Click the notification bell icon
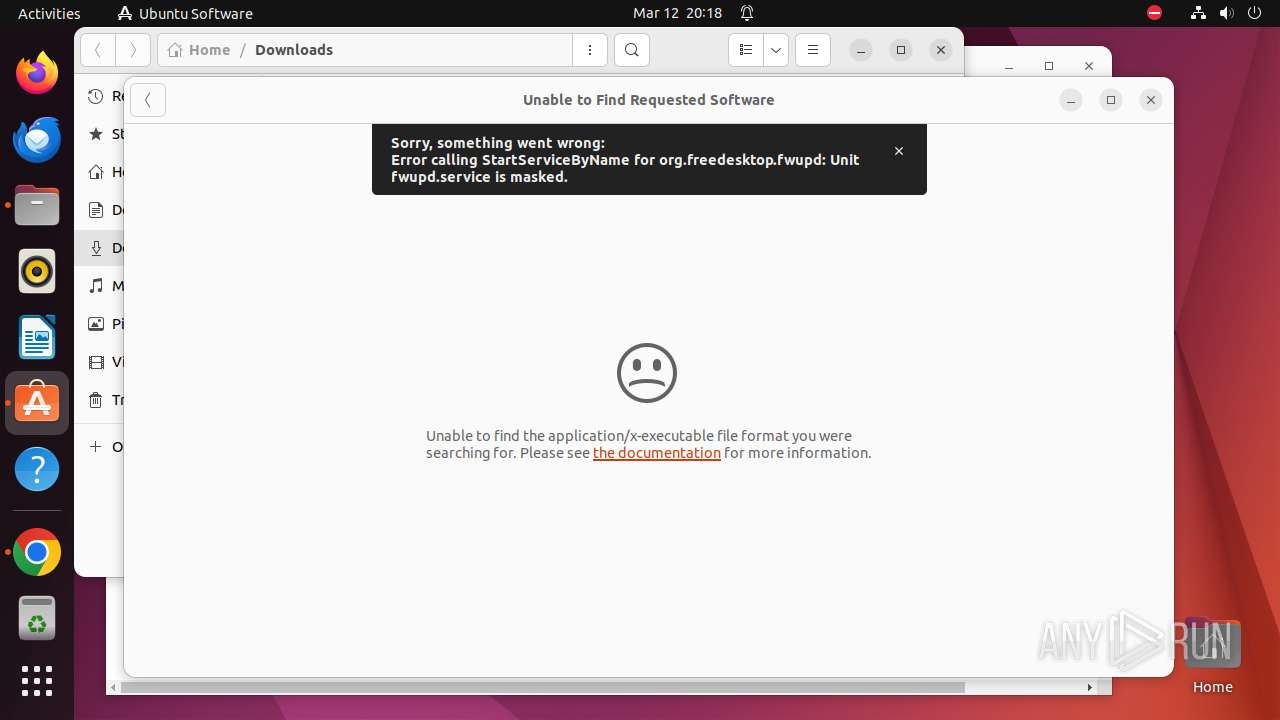The height and width of the screenshot is (720, 1280). (747, 13)
